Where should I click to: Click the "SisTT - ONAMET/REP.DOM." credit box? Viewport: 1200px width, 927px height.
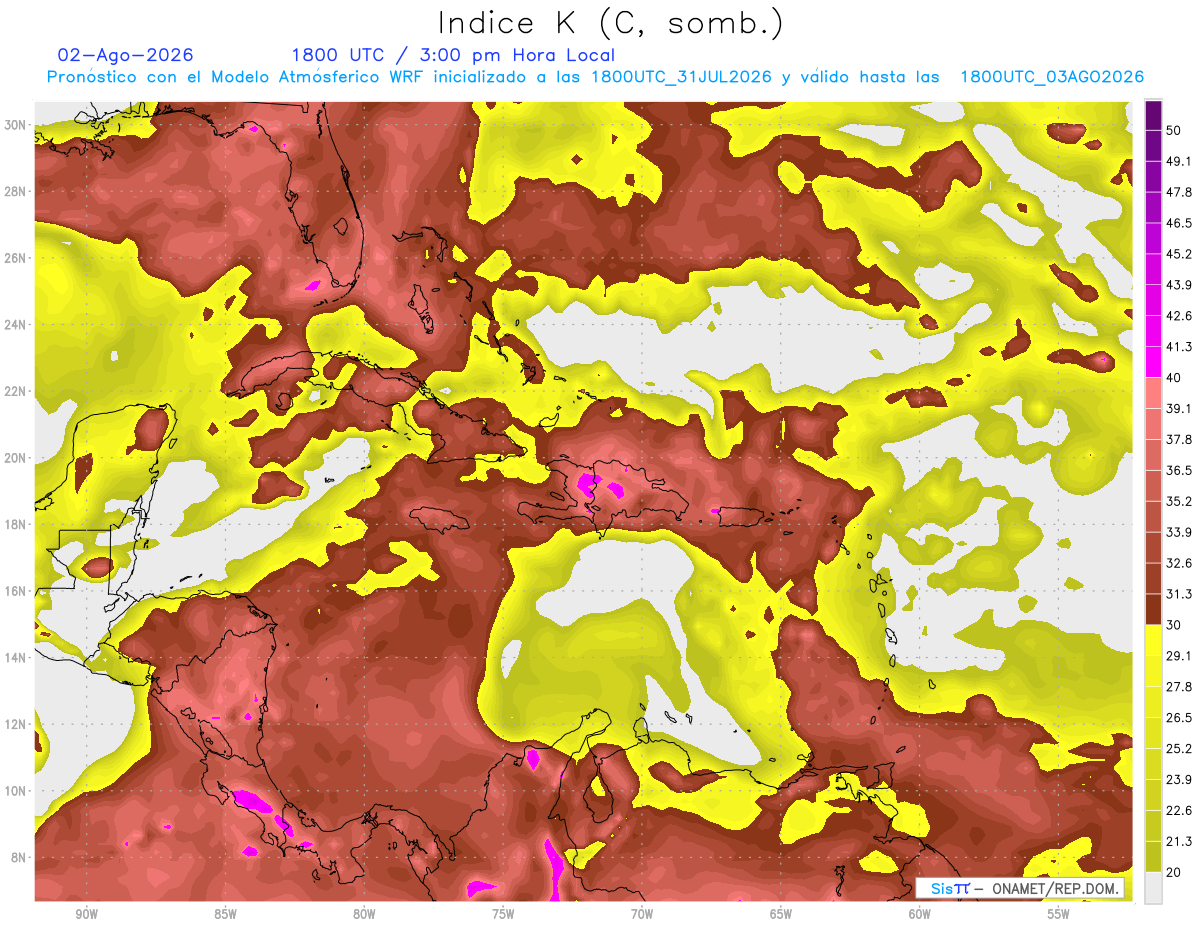tap(1020, 888)
